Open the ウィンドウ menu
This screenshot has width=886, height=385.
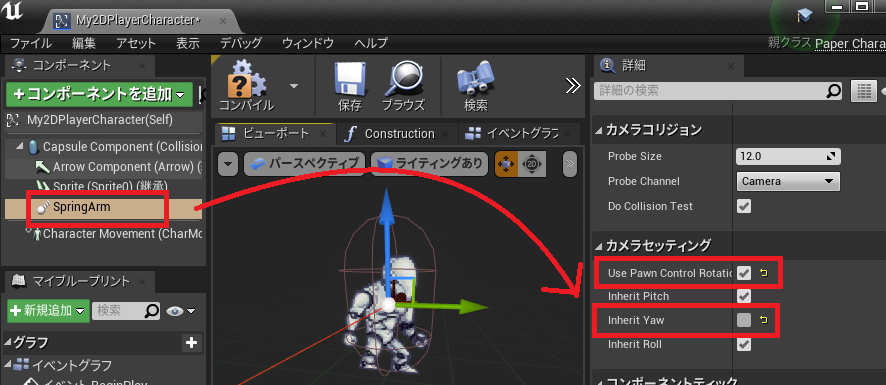pyautogui.click(x=308, y=43)
